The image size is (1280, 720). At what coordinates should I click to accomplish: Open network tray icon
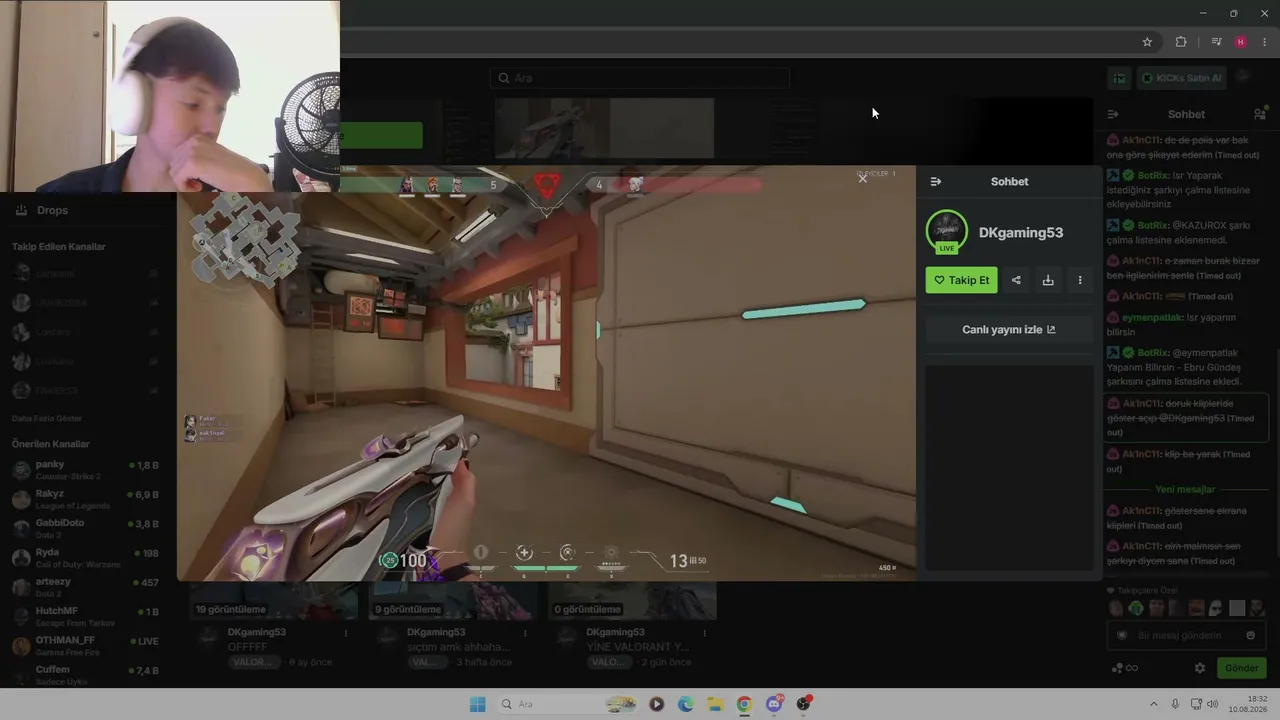coord(1196,704)
